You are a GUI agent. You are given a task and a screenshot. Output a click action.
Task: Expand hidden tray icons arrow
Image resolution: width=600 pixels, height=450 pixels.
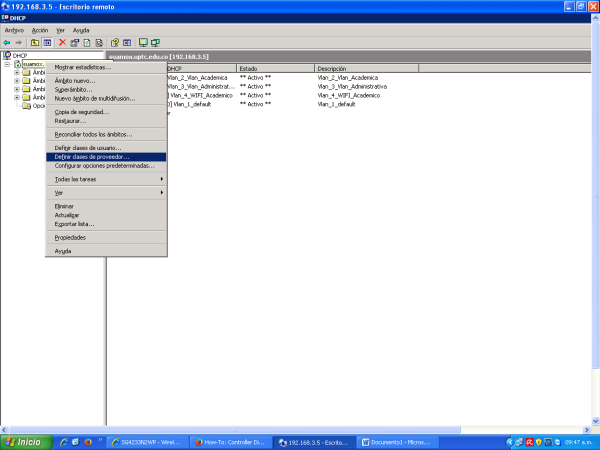click(x=509, y=442)
